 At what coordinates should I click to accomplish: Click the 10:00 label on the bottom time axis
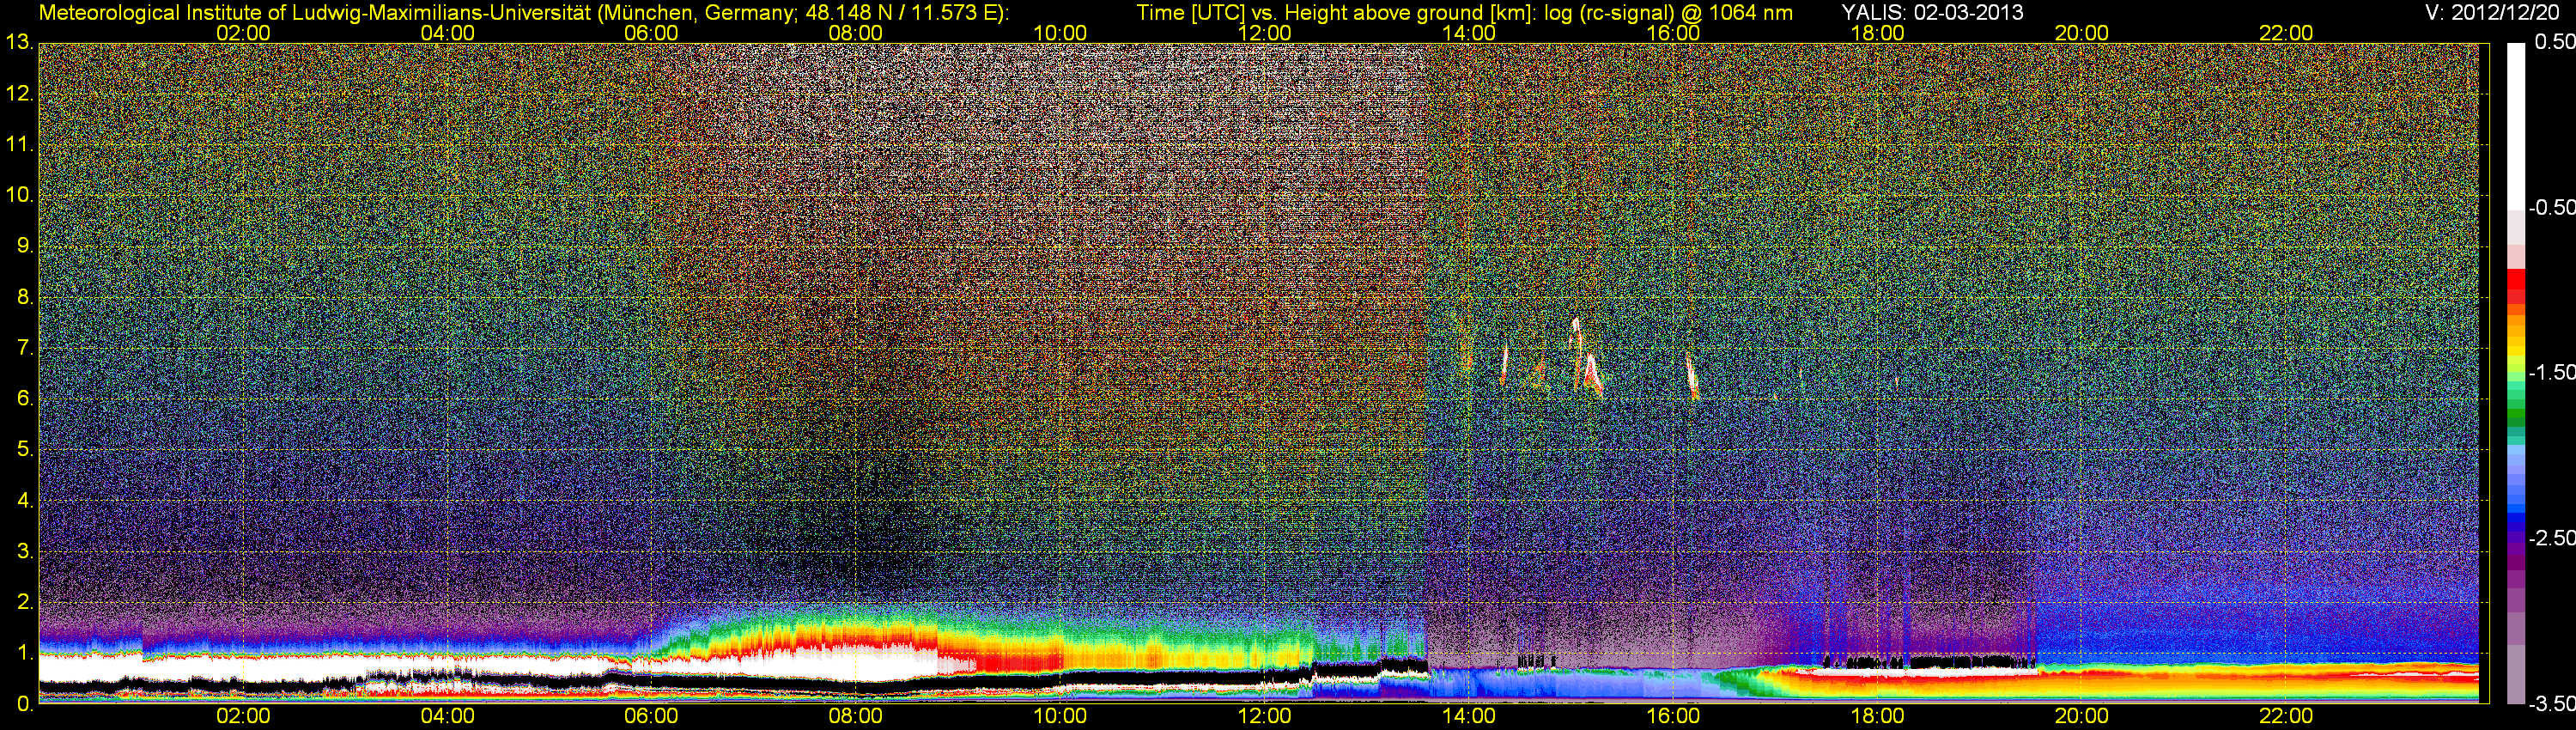1060,716
